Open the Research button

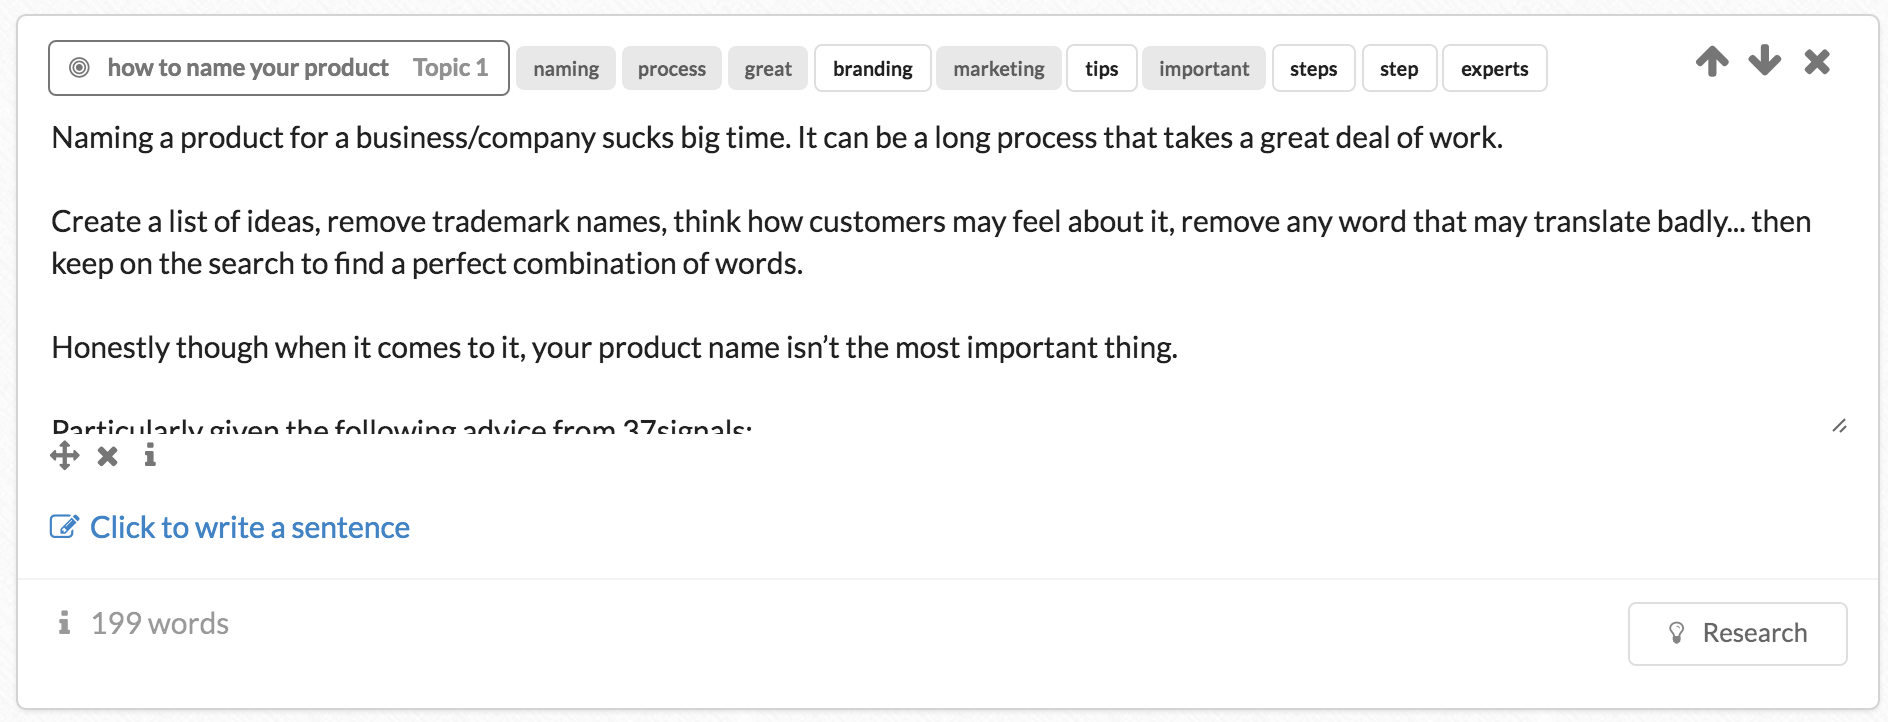tap(1738, 633)
